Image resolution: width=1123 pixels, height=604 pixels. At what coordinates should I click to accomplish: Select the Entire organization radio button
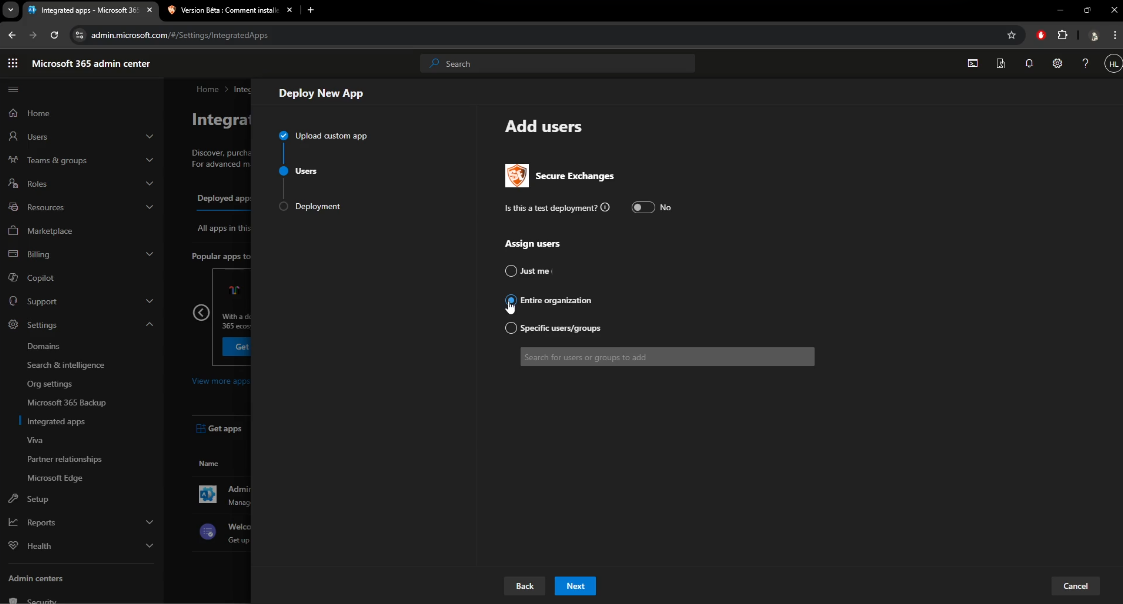click(511, 300)
